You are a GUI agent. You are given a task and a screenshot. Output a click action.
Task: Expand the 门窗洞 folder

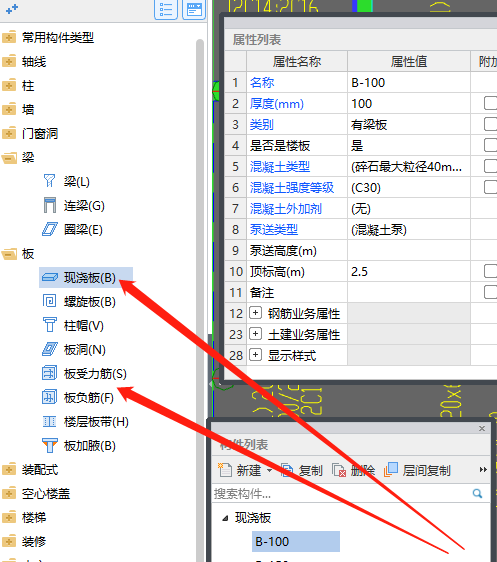[x=9, y=133]
